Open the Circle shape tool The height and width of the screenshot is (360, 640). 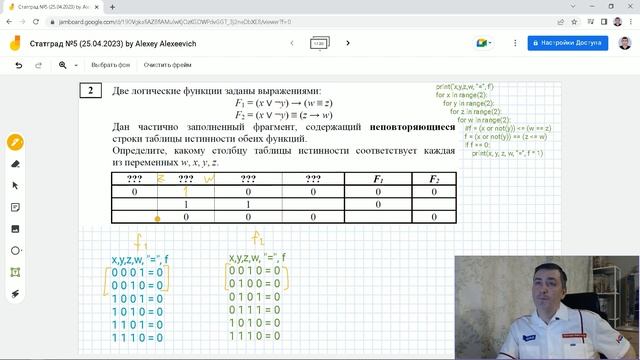click(16, 251)
